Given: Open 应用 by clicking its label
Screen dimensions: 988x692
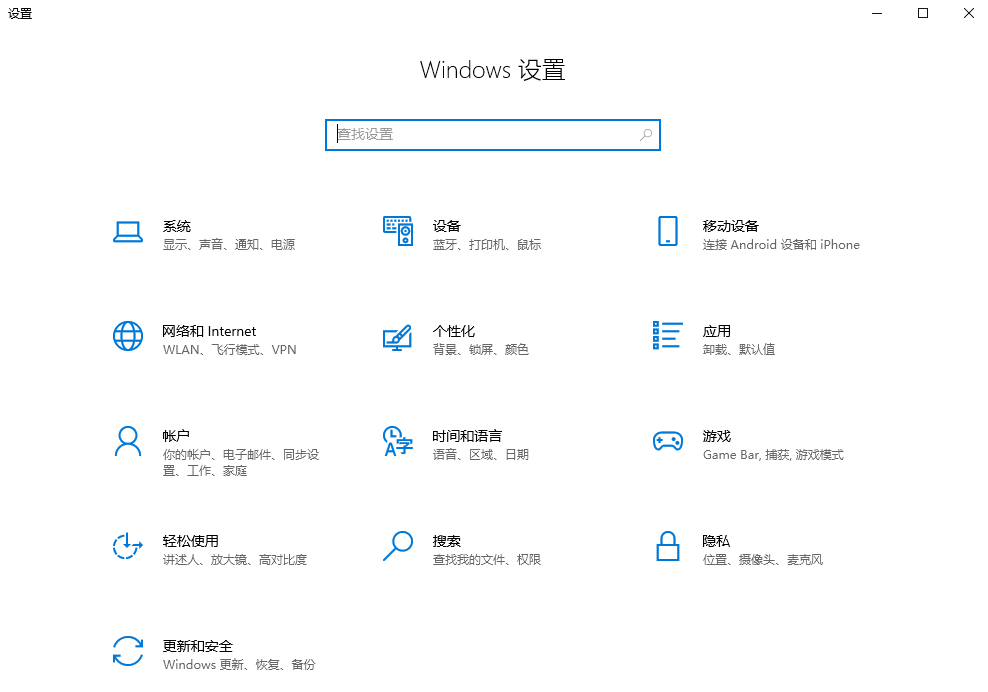Looking at the screenshot, I should point(716,330).
